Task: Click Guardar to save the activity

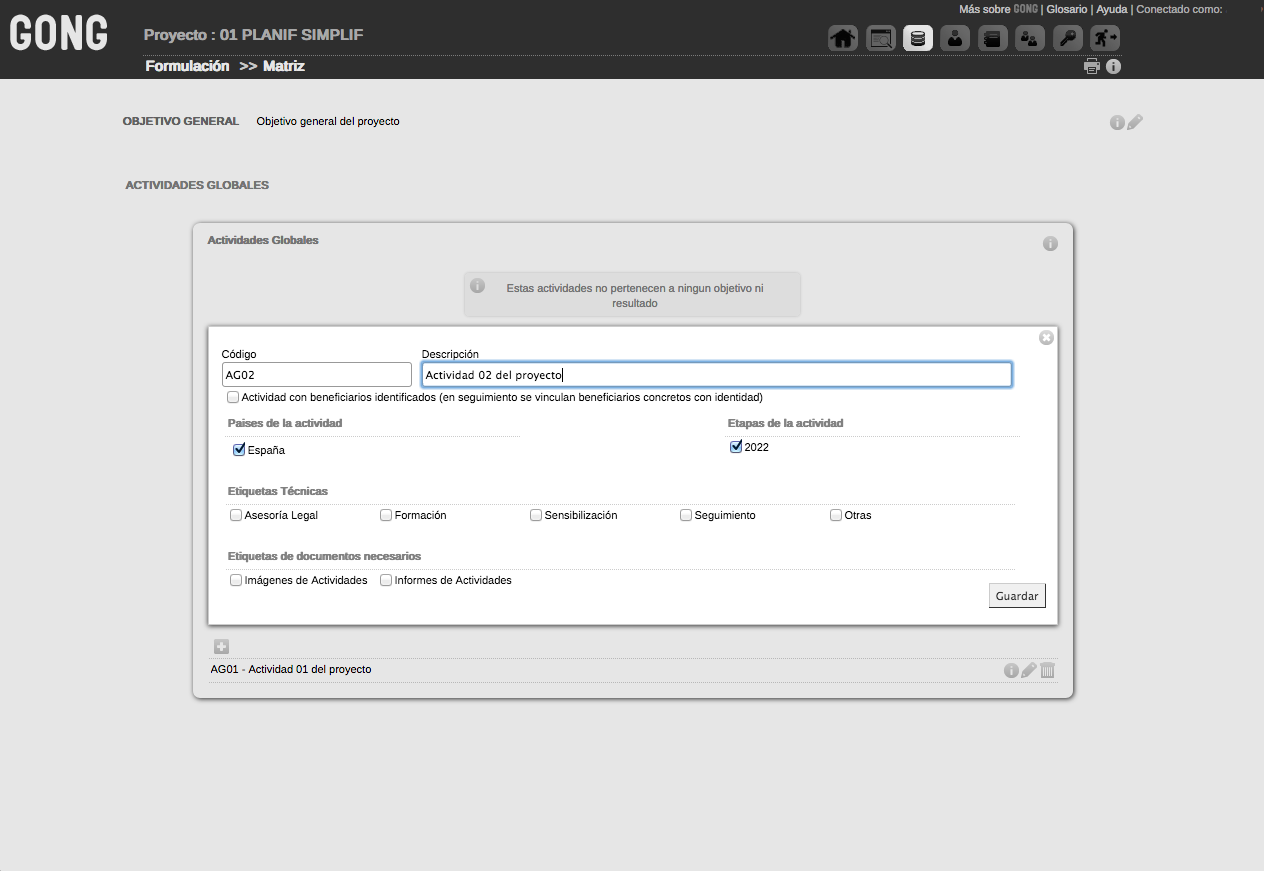Action: pyautogui.click(x=1017, y=596)
